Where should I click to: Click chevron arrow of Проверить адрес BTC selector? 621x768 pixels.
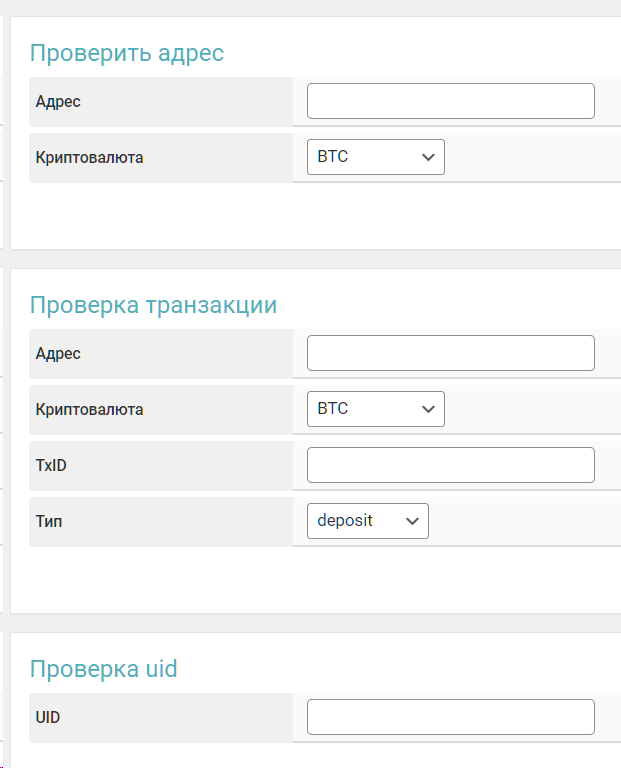[x=428, y=157]
